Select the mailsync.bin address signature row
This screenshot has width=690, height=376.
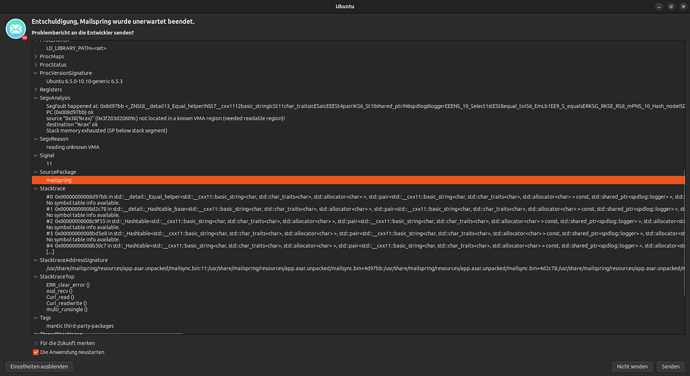coord(365,268)
